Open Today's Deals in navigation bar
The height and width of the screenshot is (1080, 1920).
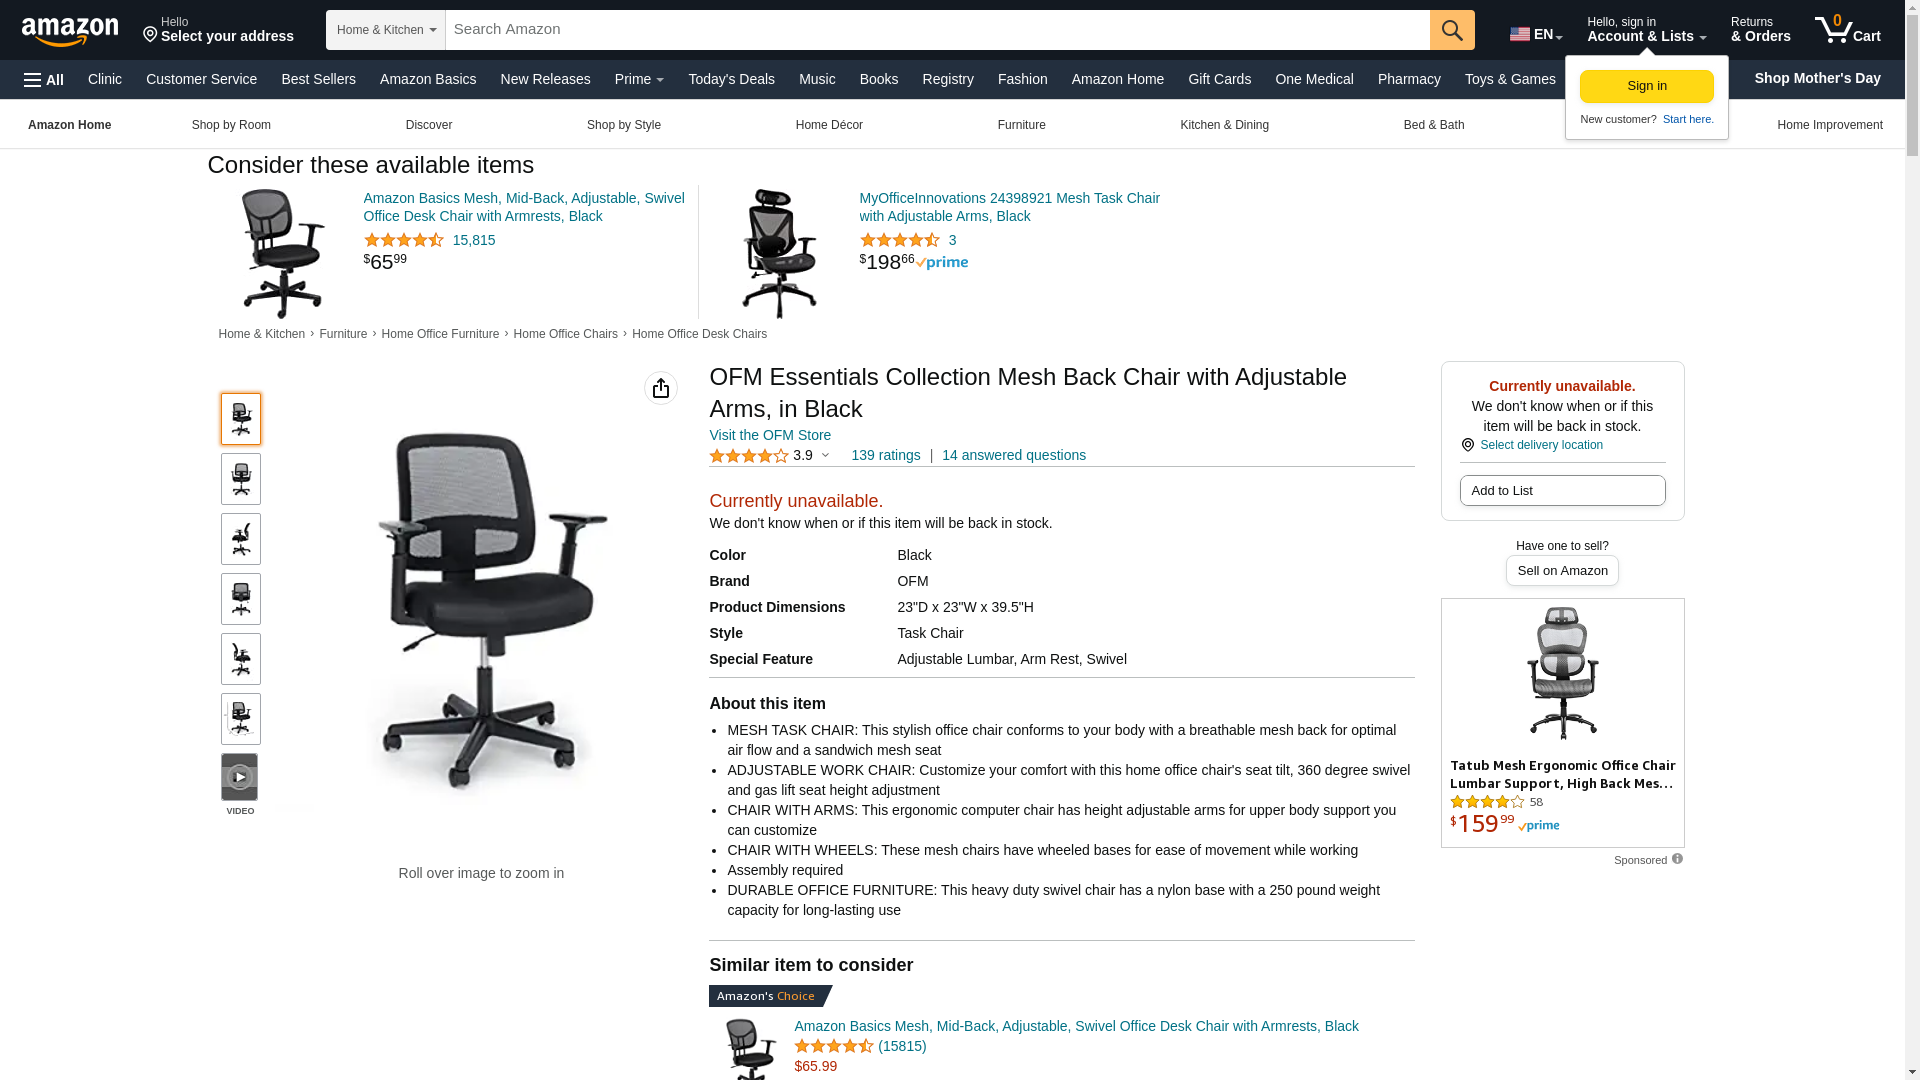[x=731, y=79]
